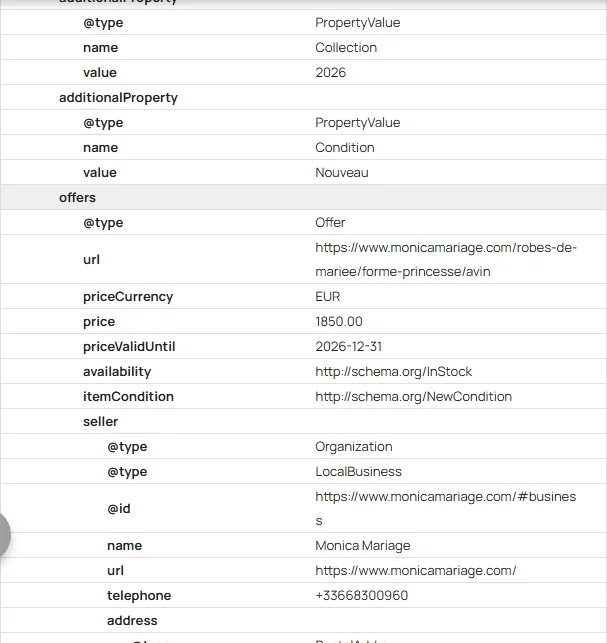Viewport: 607px width, 643px height.
Task: Click the schema.org/NewCondition value
Action: coord(413,397)
